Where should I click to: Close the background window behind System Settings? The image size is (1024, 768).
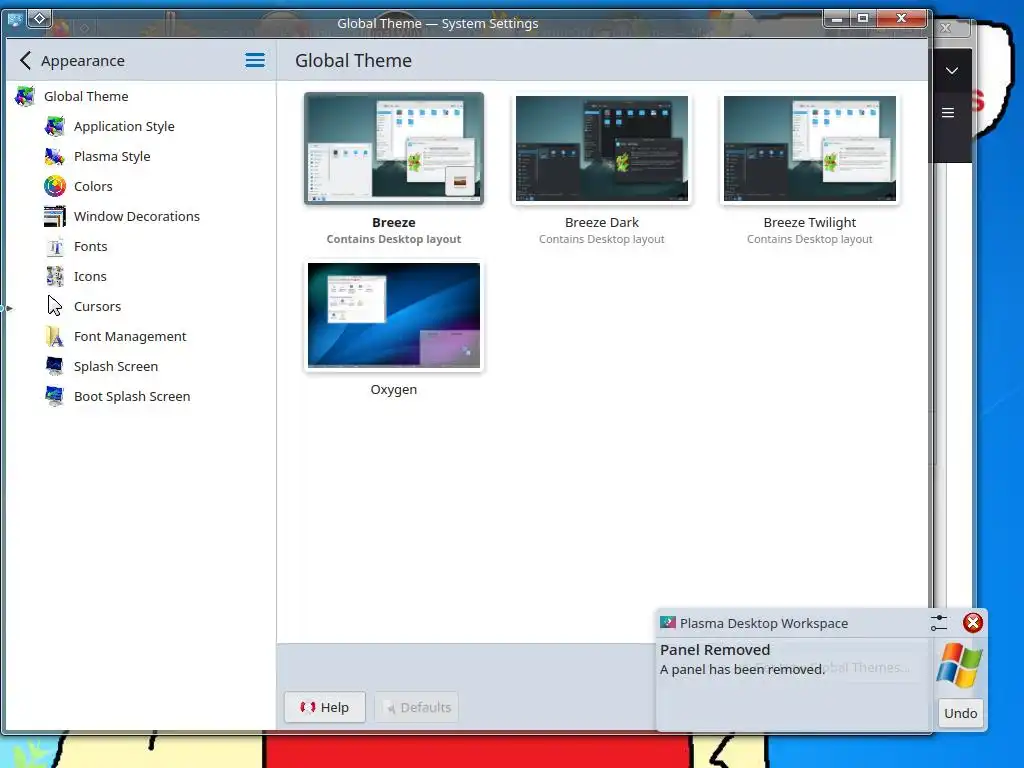tap(946, 28)
